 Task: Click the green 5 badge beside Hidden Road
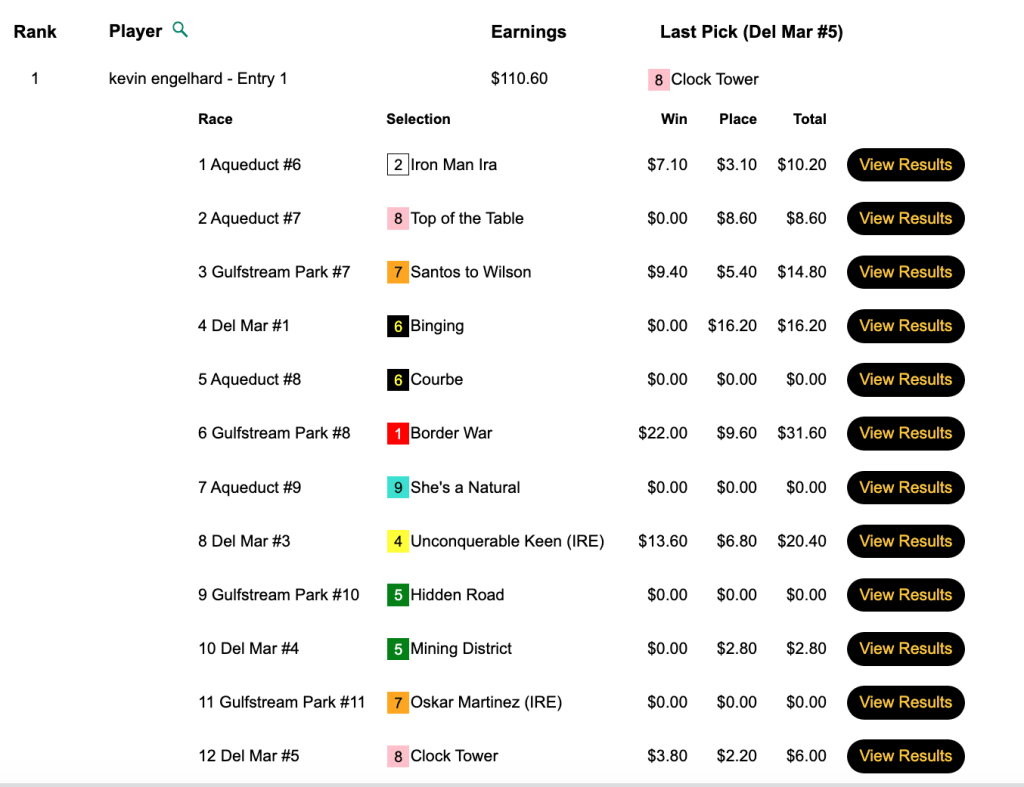coord(397,595)
